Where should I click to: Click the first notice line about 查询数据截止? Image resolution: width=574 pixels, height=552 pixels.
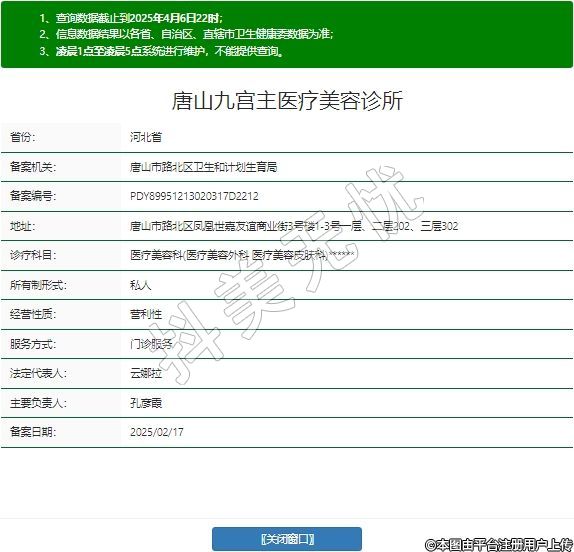131,18
